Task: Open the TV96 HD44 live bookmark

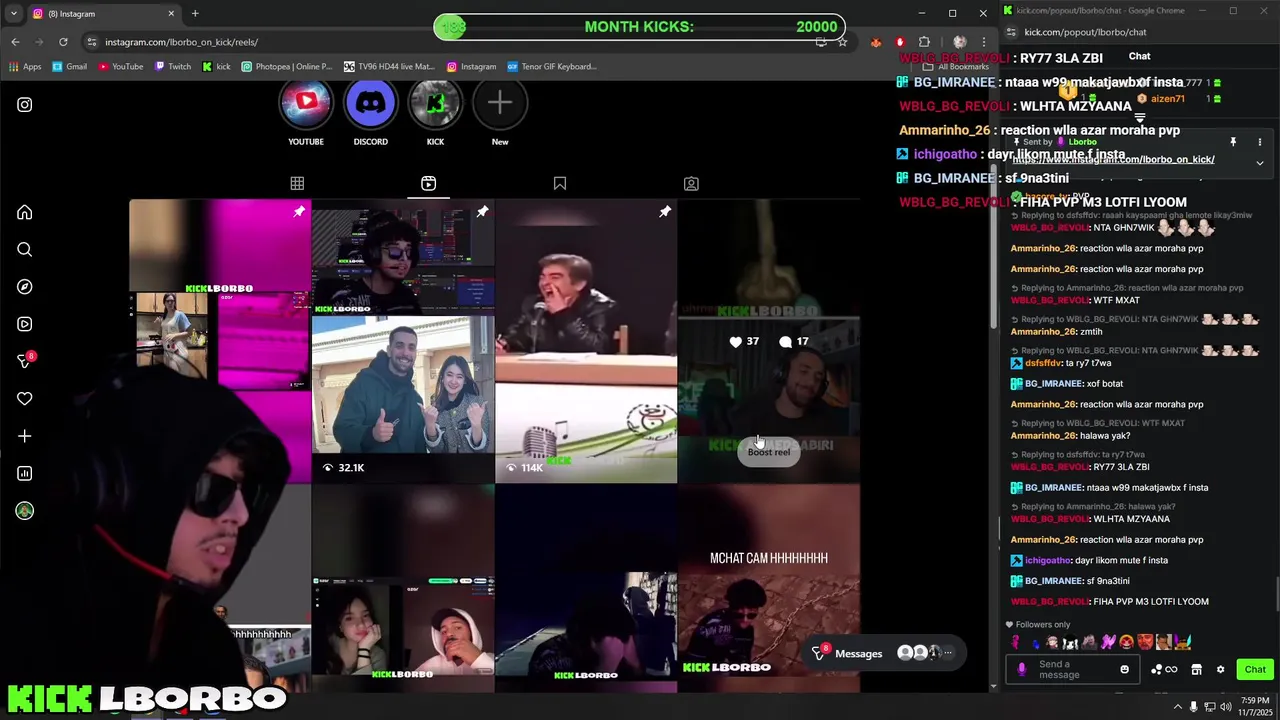Action: point(389,67)
